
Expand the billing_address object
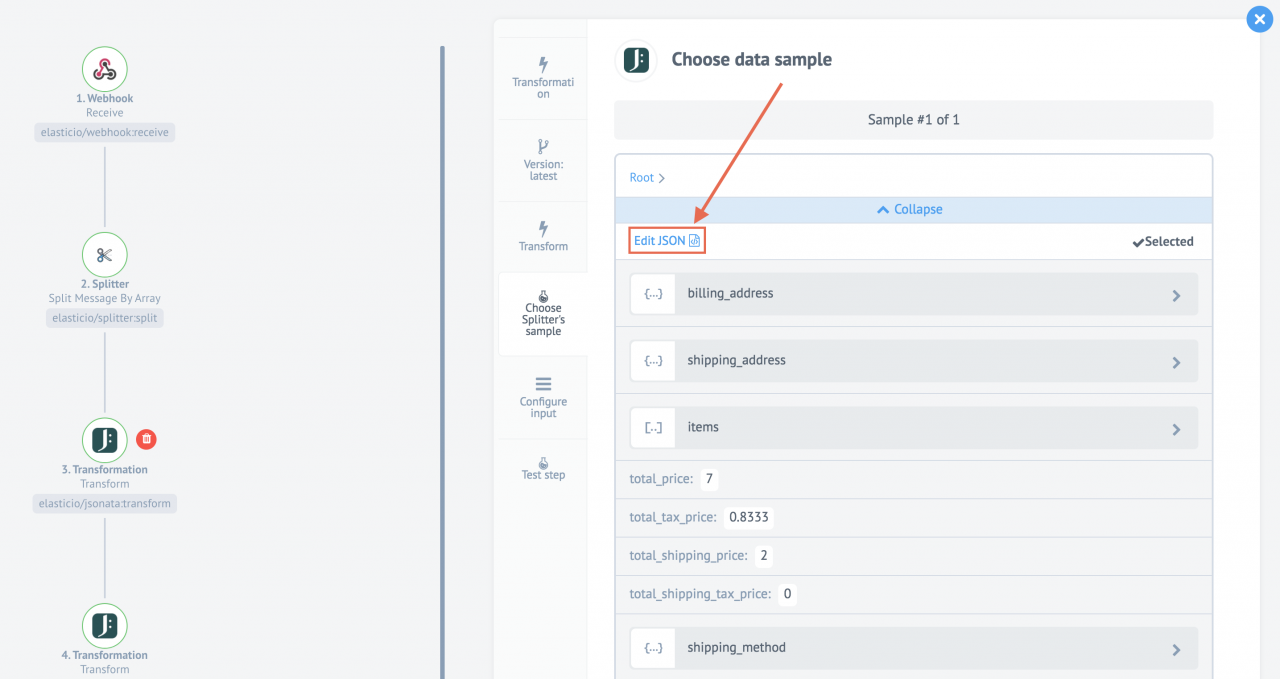pos(913,294)
